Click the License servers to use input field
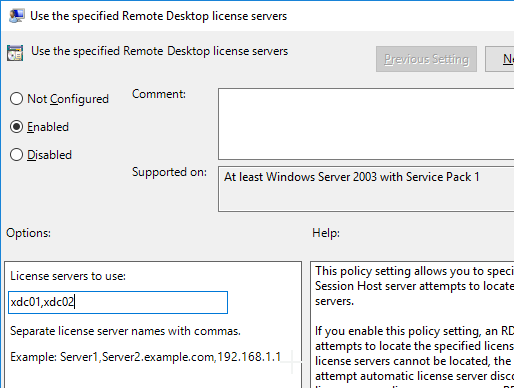Image resolution: width=514 pixels, height=388 pixels. (118, 302)
